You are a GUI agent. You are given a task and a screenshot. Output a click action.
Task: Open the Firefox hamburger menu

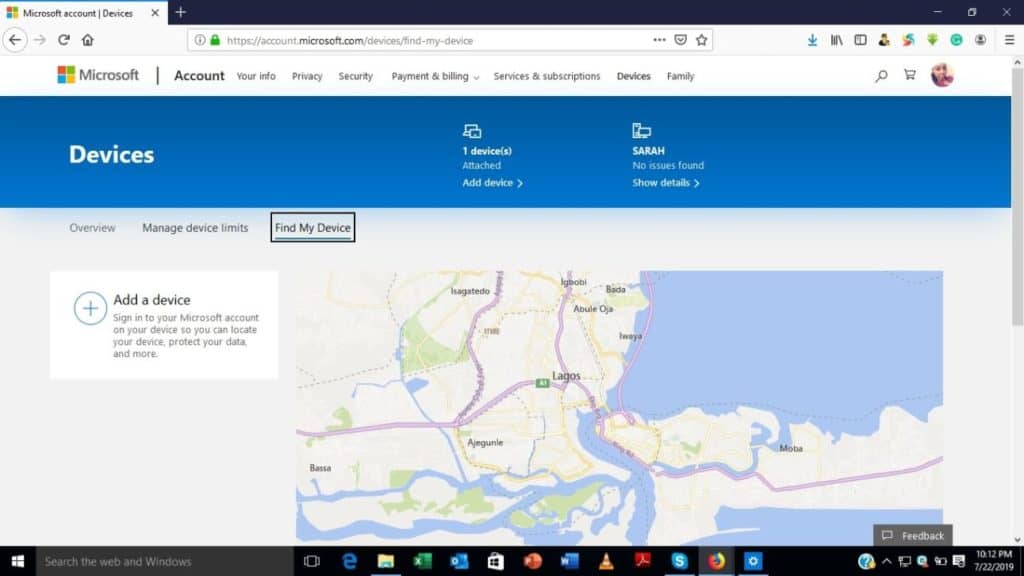1009,40
